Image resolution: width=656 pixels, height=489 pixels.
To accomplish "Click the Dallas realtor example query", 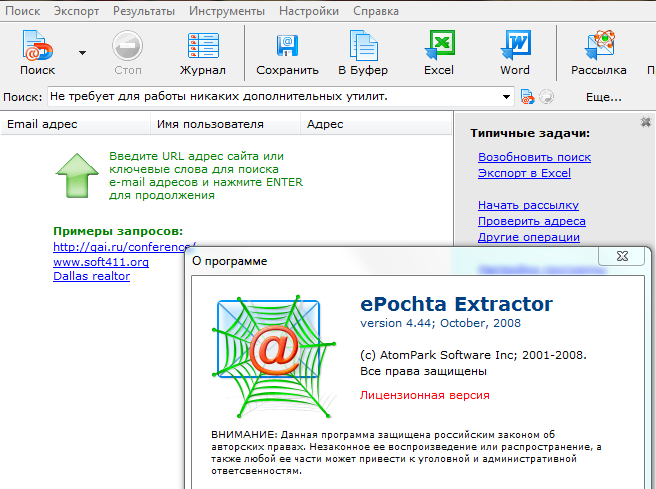I will (x=92, y=276).
